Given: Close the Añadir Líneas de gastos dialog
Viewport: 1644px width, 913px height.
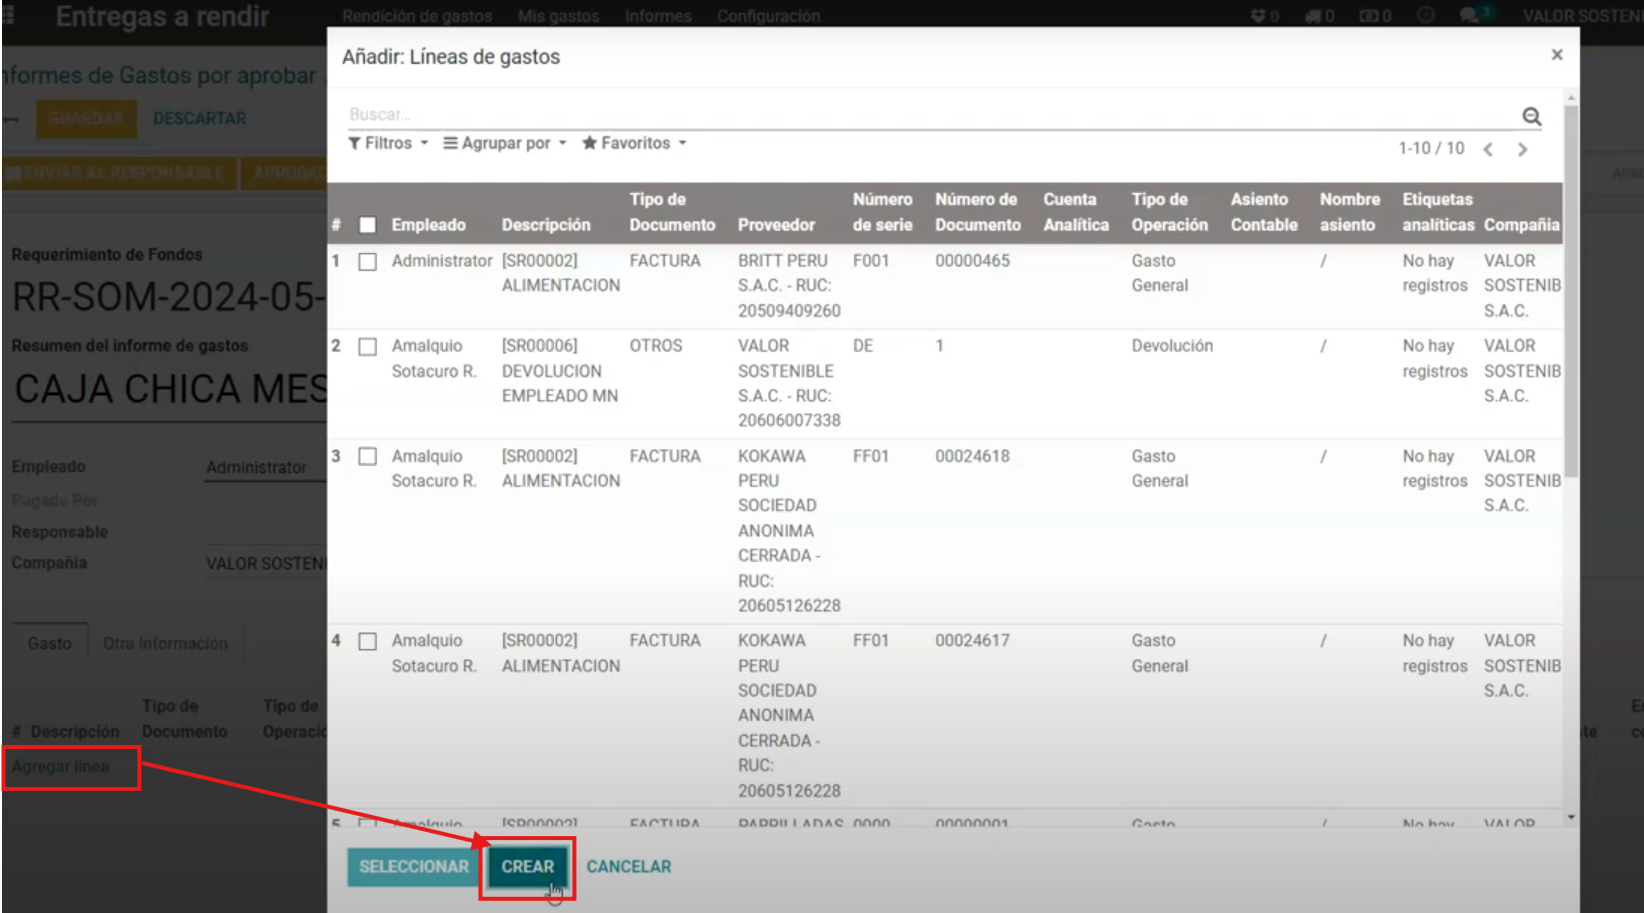Looking at the screenshot, I should pos(1556,55).
